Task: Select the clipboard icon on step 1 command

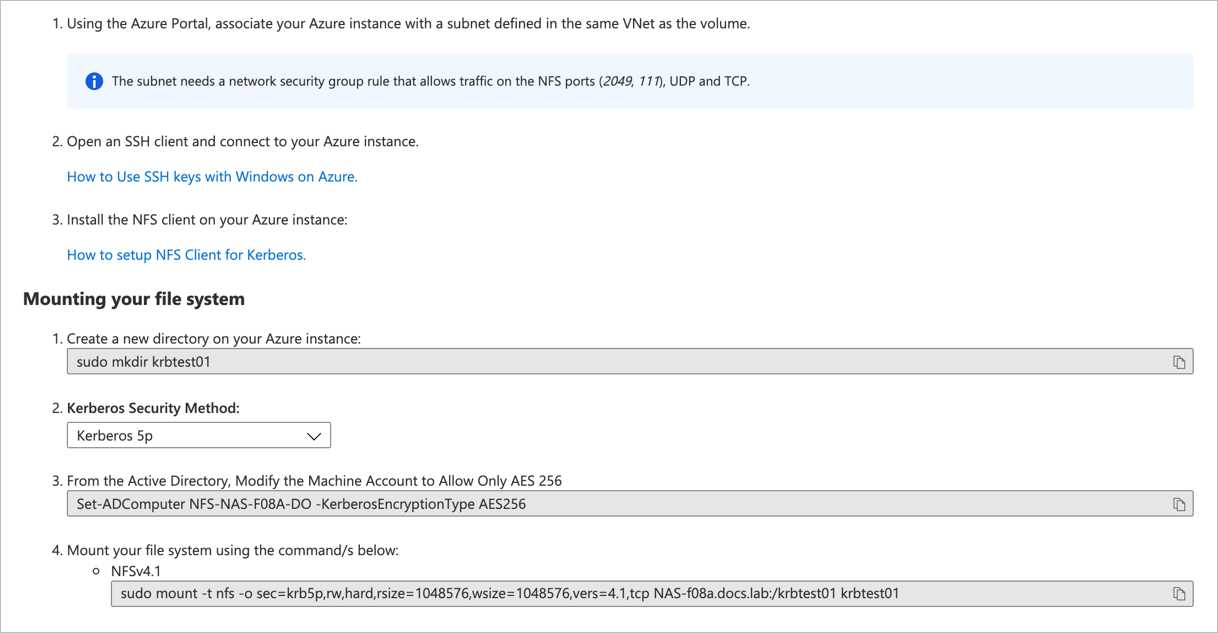Action: (1181, 361)
